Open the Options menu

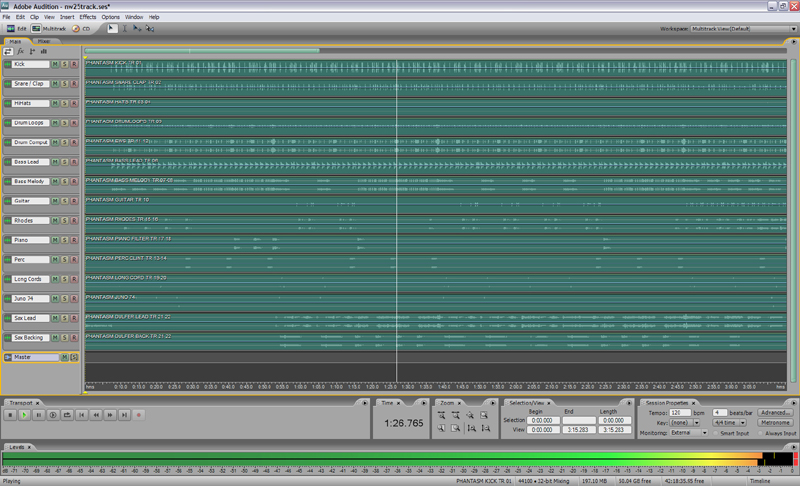[x=110, y=17]
